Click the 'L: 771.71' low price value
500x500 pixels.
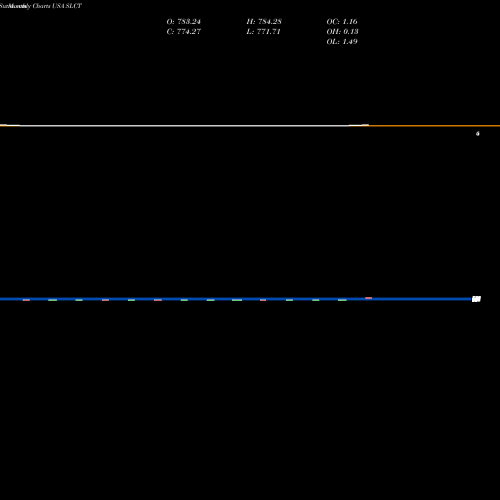tap(263, 32)
